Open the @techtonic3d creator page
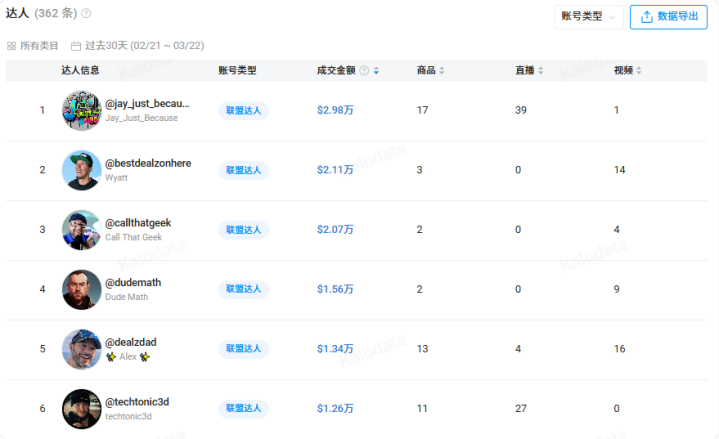 coord(137,402)
